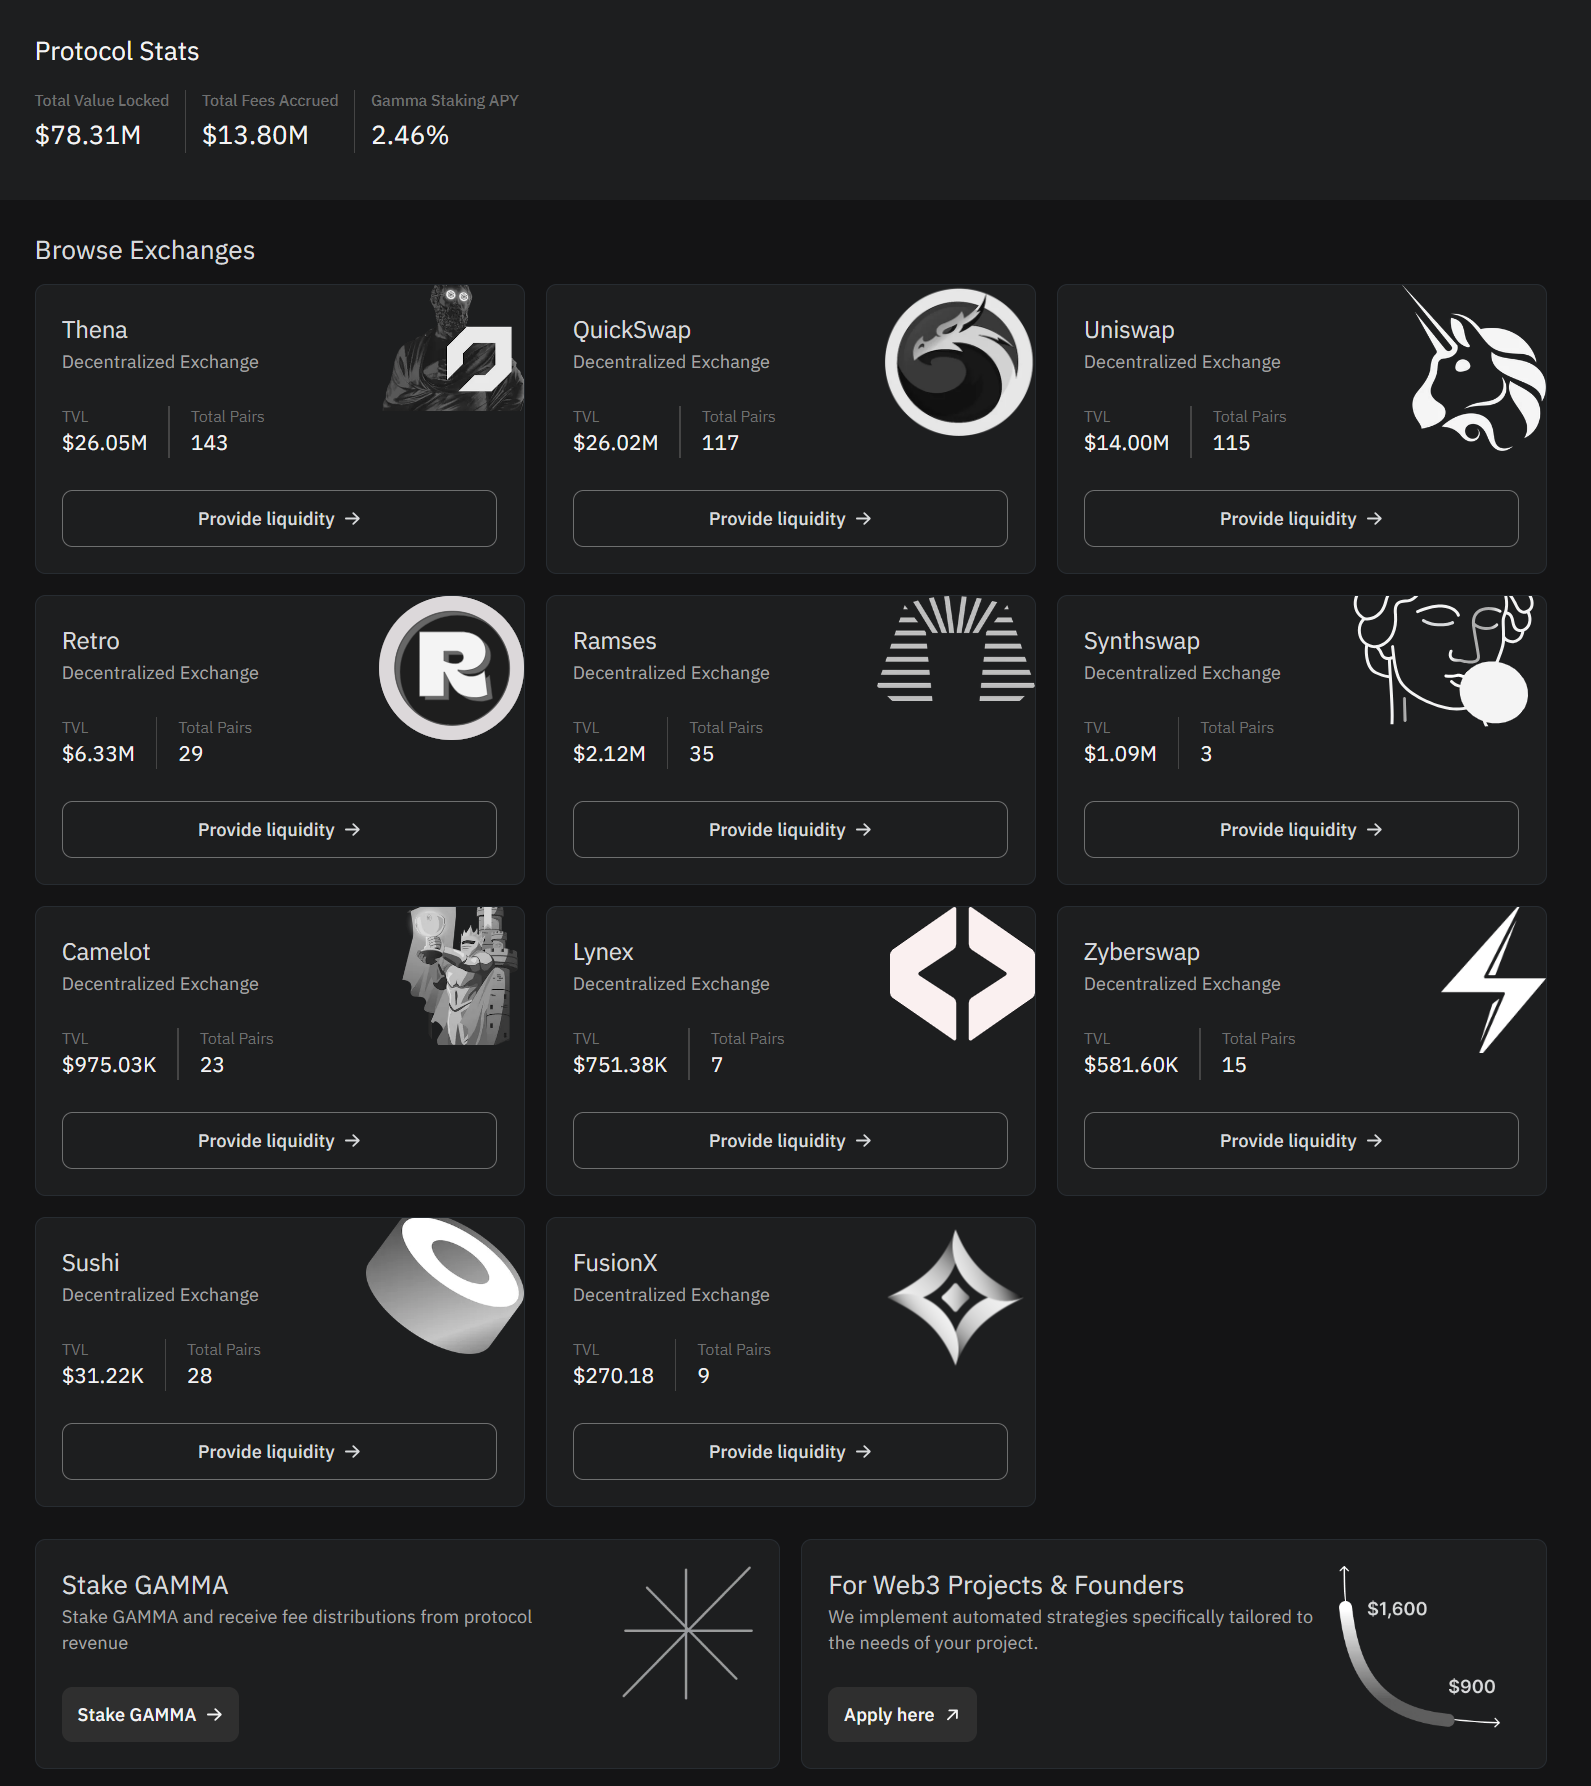1591x1786 pixels.
Task: Click the FusionX star logo
Action: pyautogui.click(x=955, y=1297)
